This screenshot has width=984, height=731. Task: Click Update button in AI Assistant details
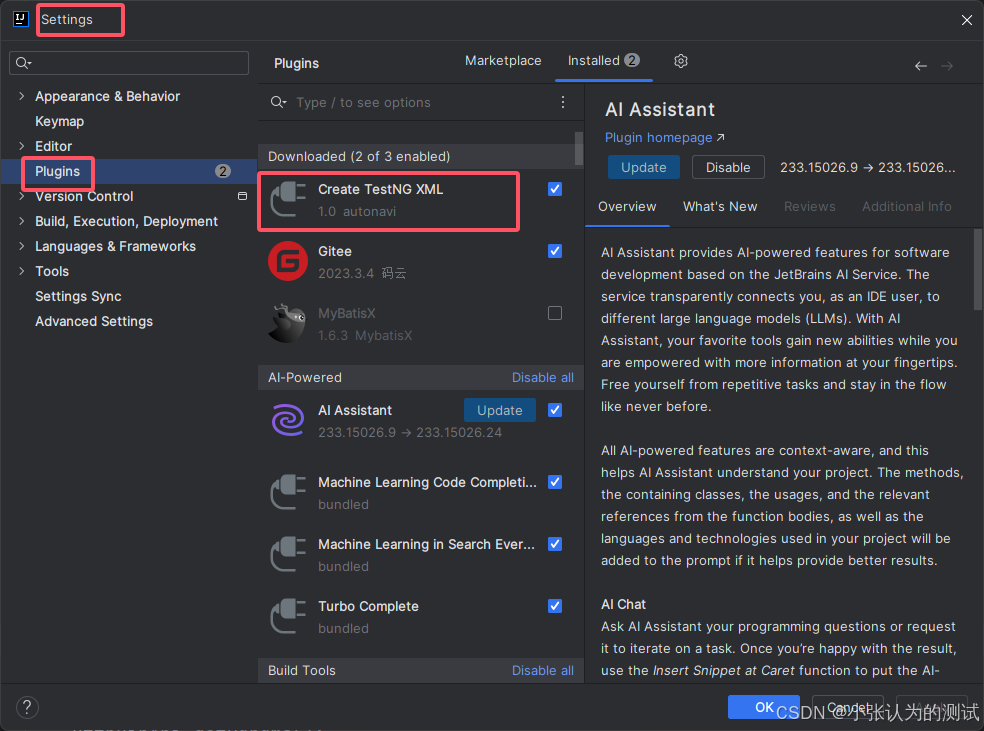(x=643, y=167)
